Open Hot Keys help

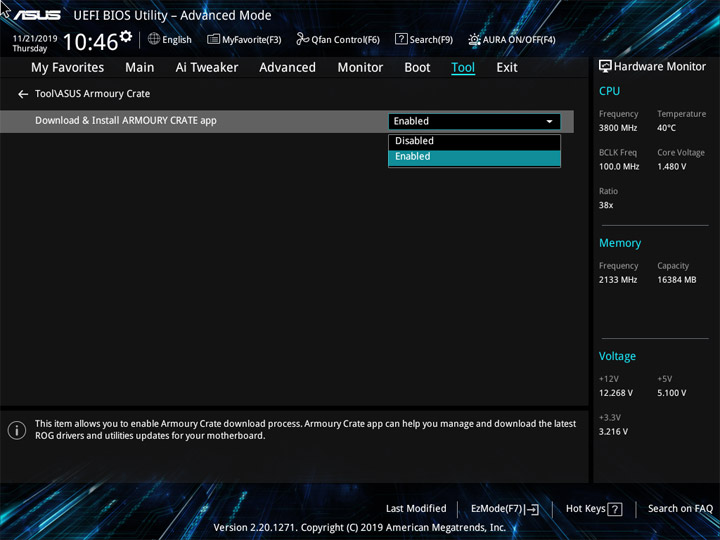[x=585, y=509]
